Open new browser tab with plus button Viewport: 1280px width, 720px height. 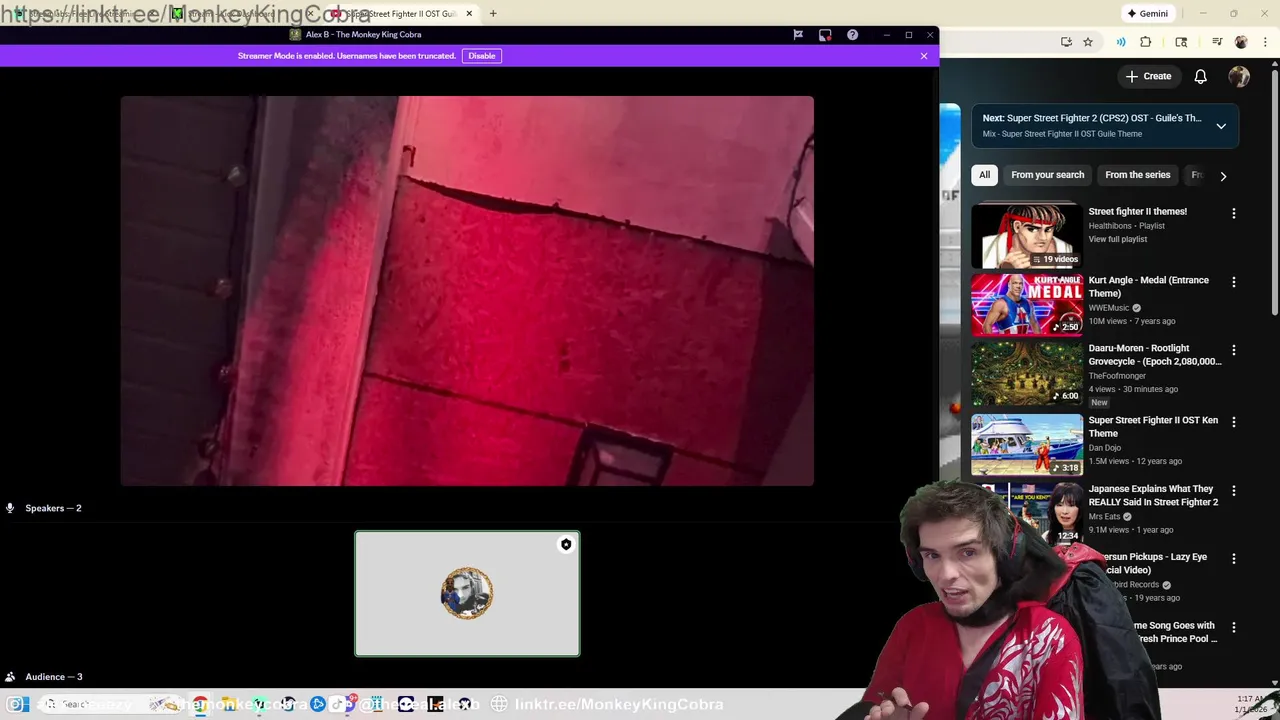click(x=493, y=14)
